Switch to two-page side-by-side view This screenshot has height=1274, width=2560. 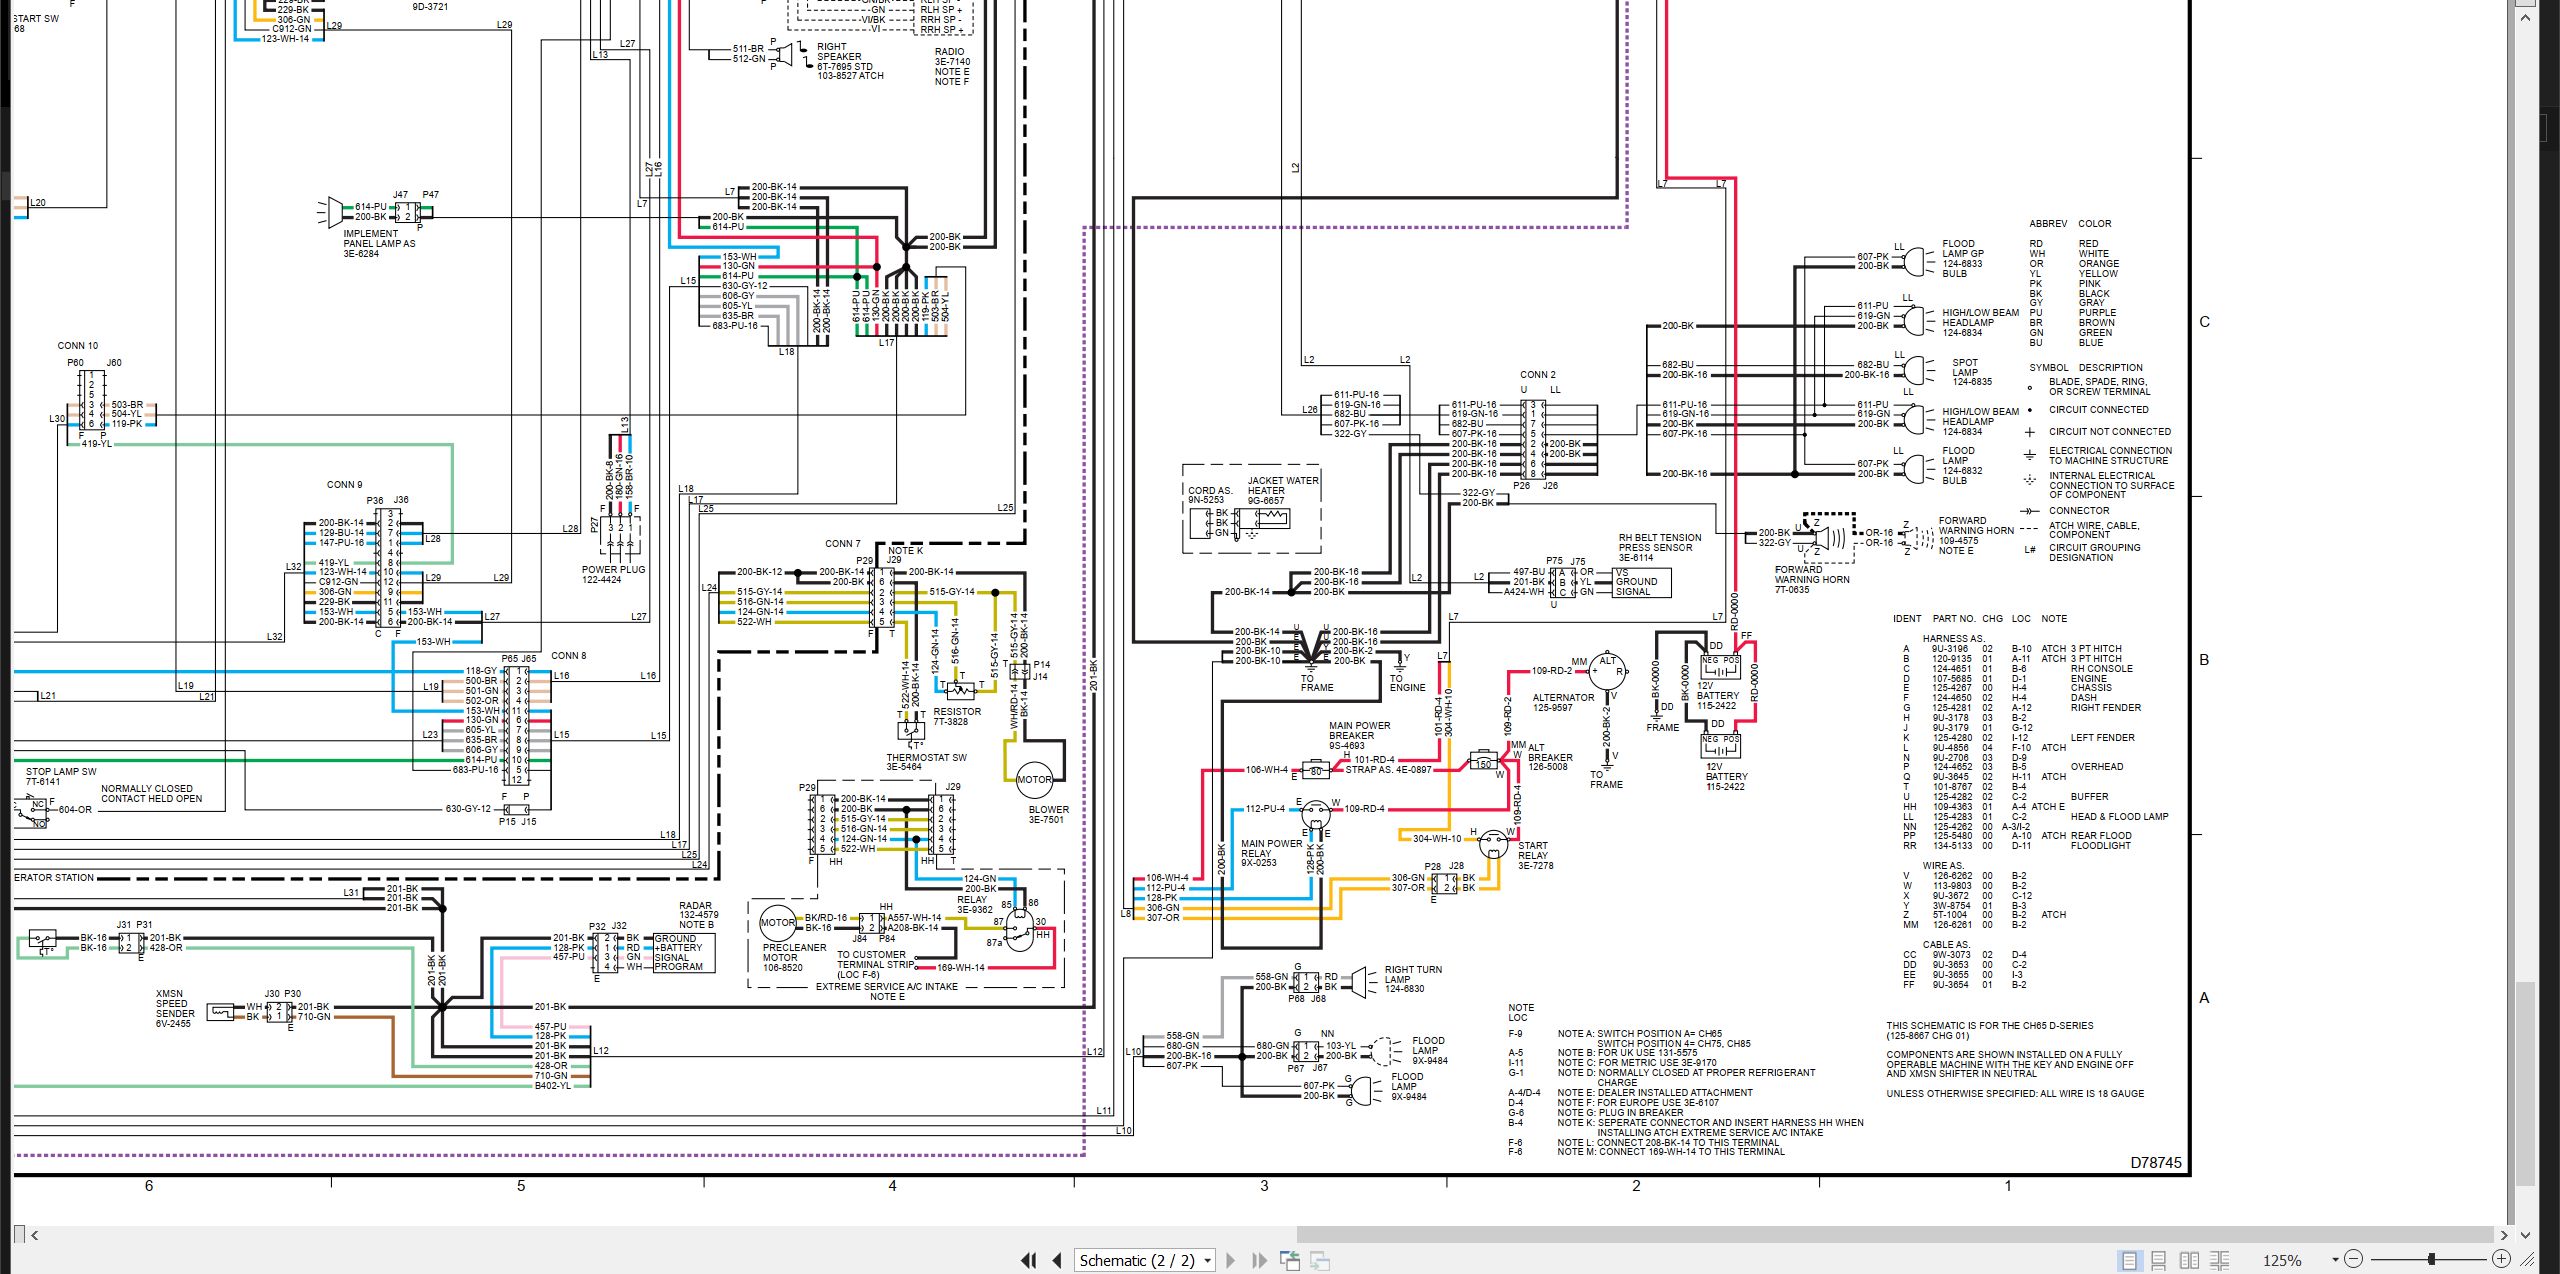tap(2189, 1260)
